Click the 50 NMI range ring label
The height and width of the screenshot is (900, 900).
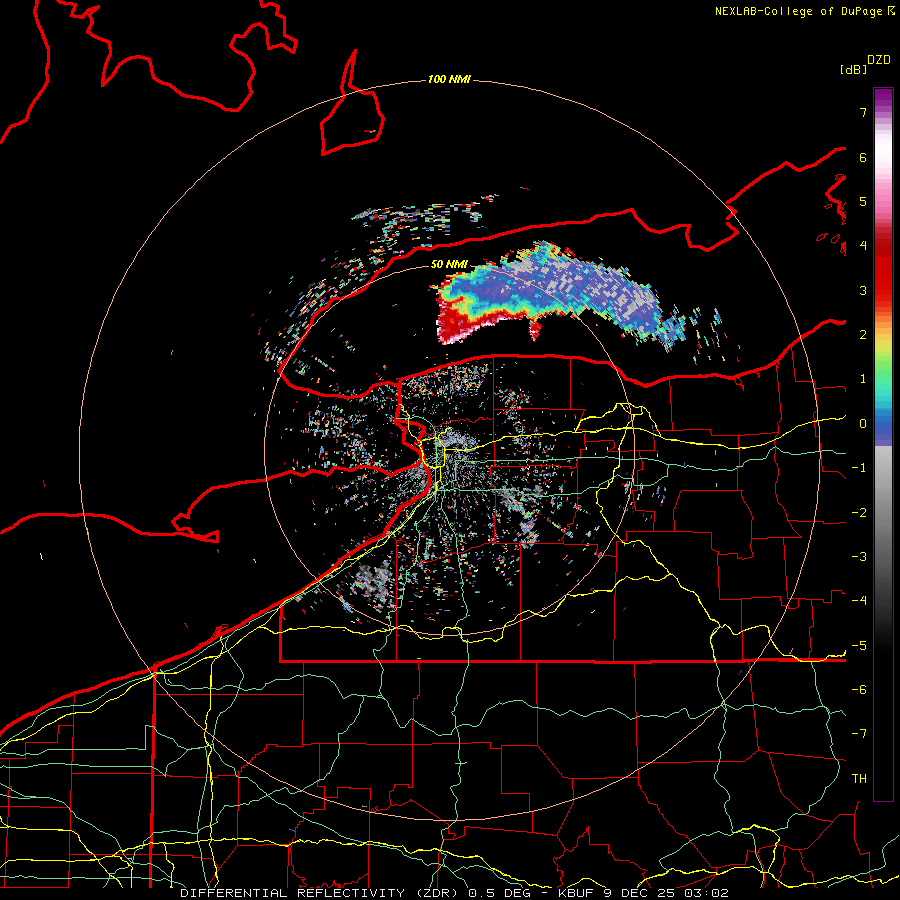point(449,264)
